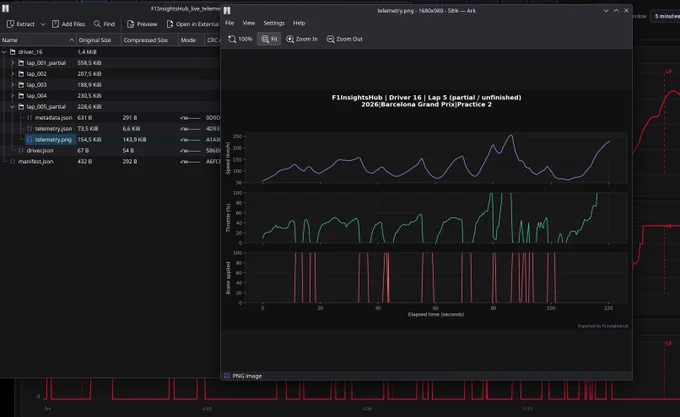Click Open in External toolbar button

192,24
